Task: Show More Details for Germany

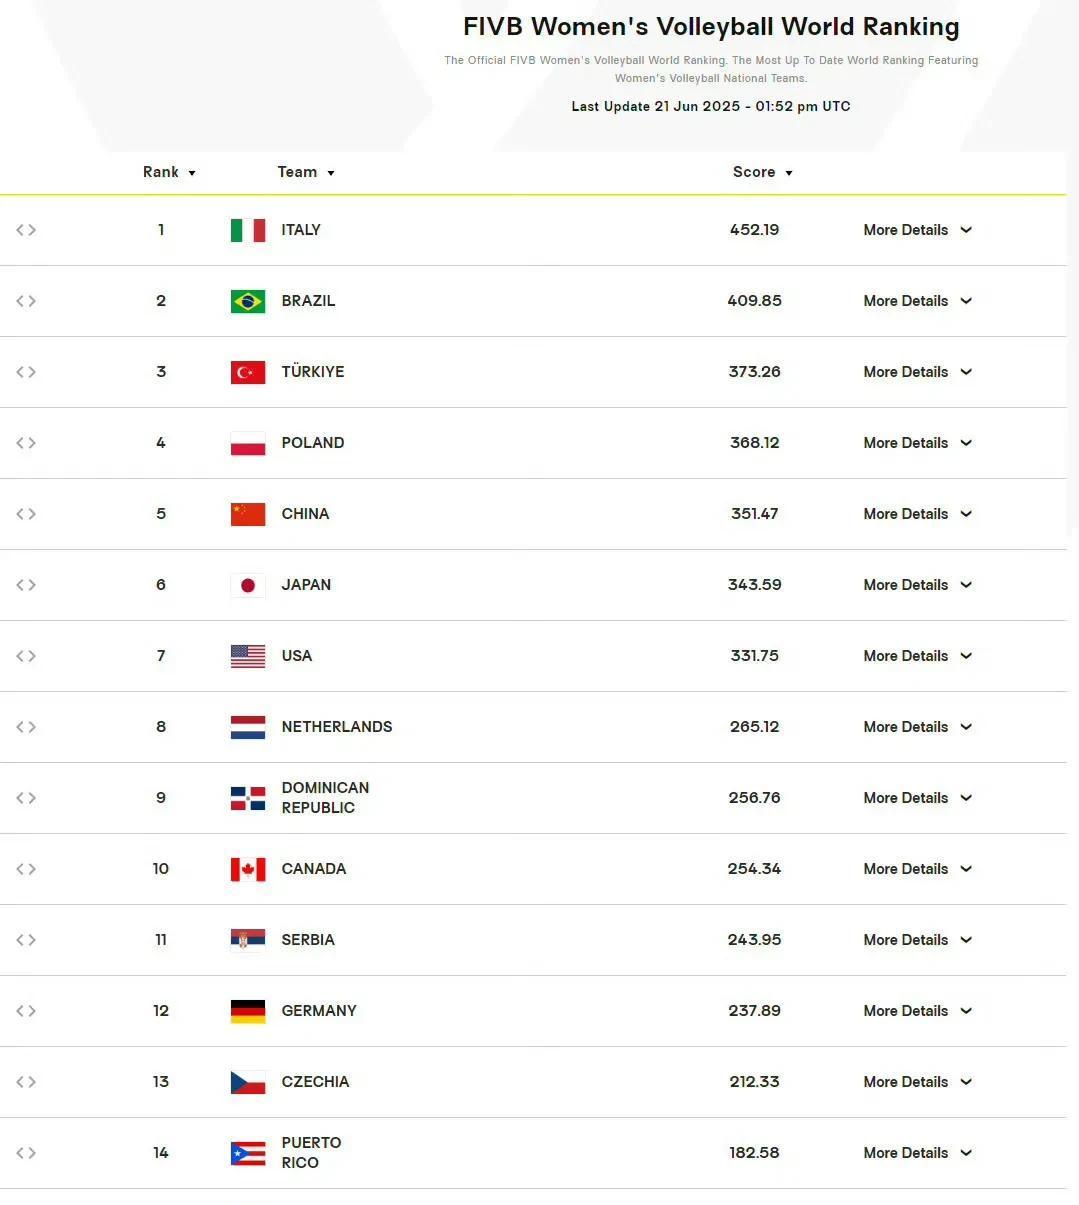Action: point(918,1011)
